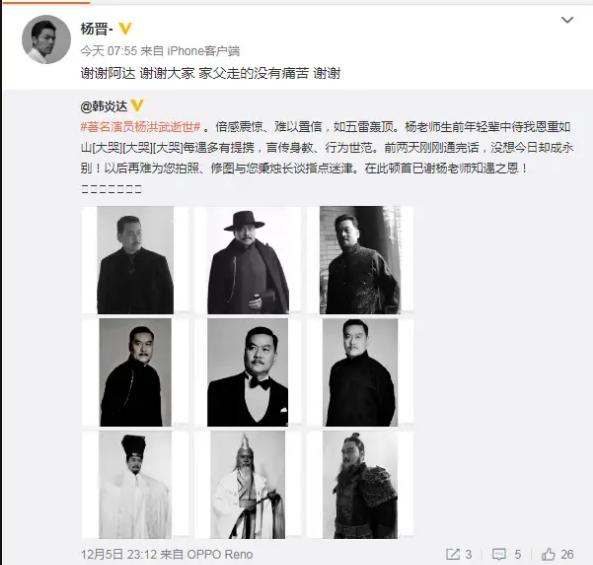Image resolution: width=593 pixels, height=565 pixels.
Task: Open the tall black hat white robe photo
Action: point(135,485)
